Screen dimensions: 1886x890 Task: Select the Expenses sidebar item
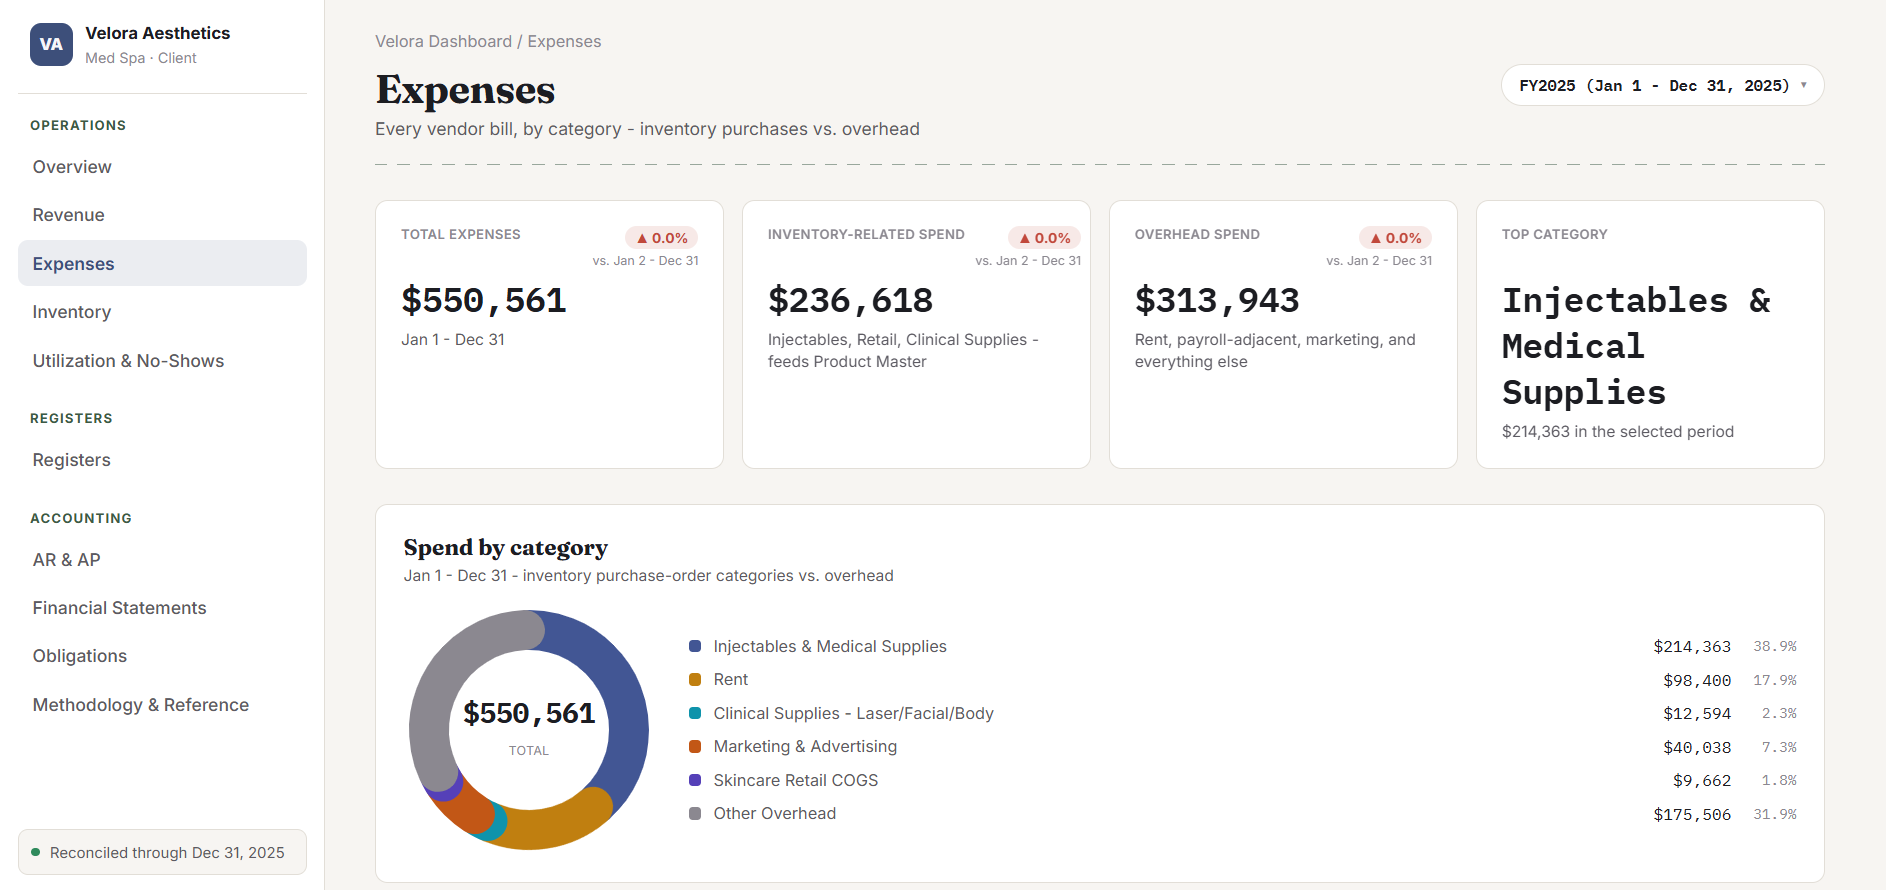(162, 264)
